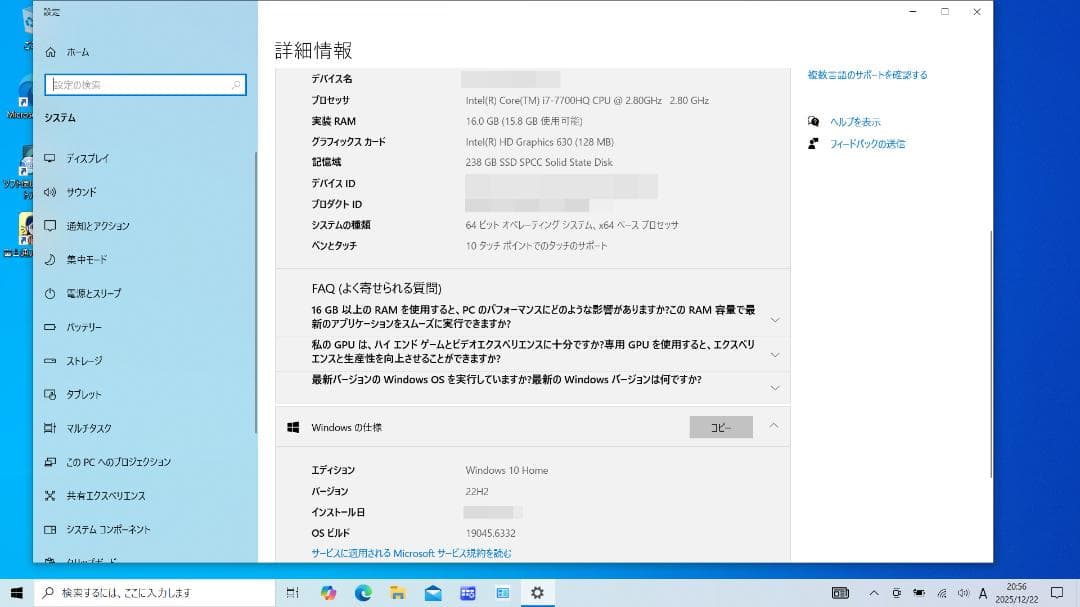The image size is (1080, 607).
Task: Go to Settings home (ホーム)
Action: pyautogui.click(x=76, y=51)
